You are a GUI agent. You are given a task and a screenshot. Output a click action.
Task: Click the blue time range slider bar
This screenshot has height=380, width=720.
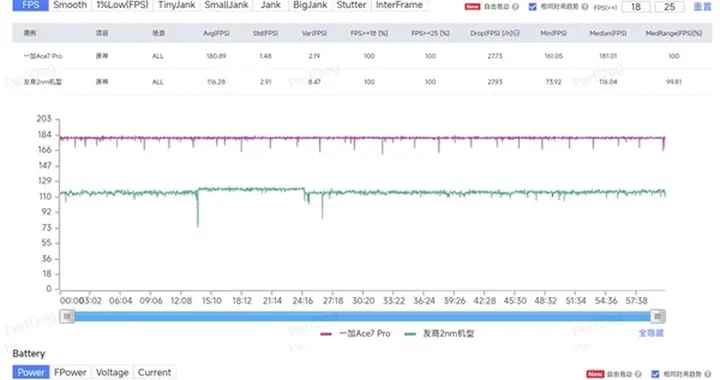pos(362,316)
